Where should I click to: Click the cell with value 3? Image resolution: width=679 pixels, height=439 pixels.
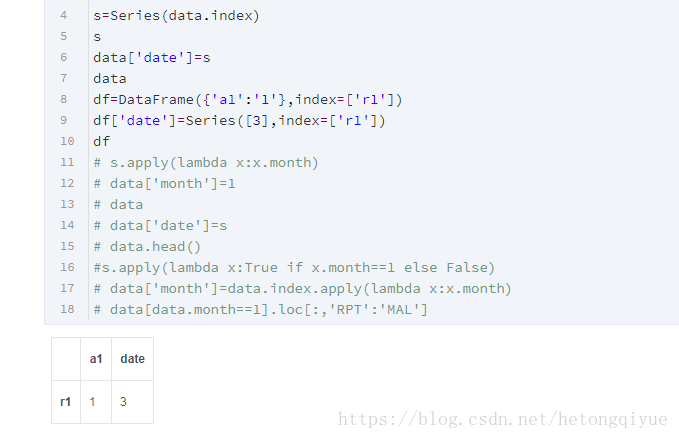[124, 402]
